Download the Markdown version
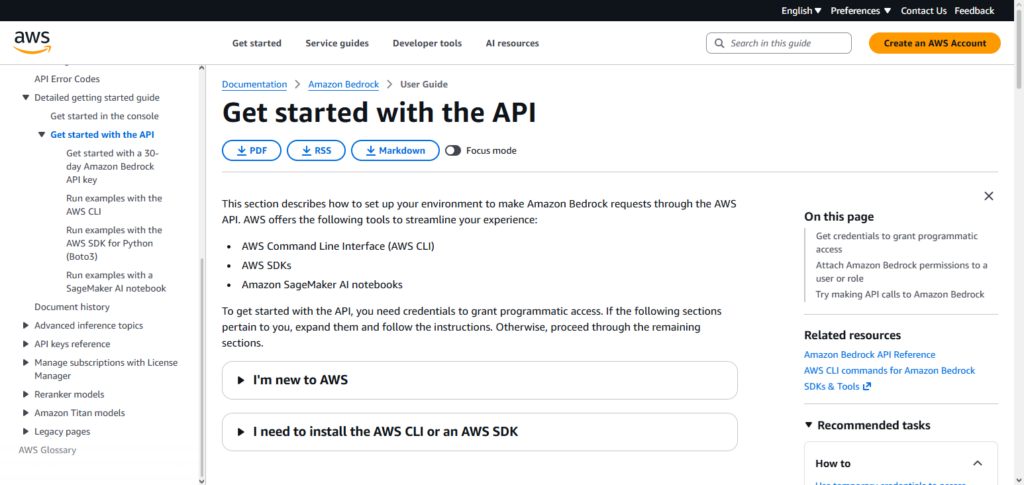Image resolution: width=1024 pixels, height=485 pixels. 395,151
